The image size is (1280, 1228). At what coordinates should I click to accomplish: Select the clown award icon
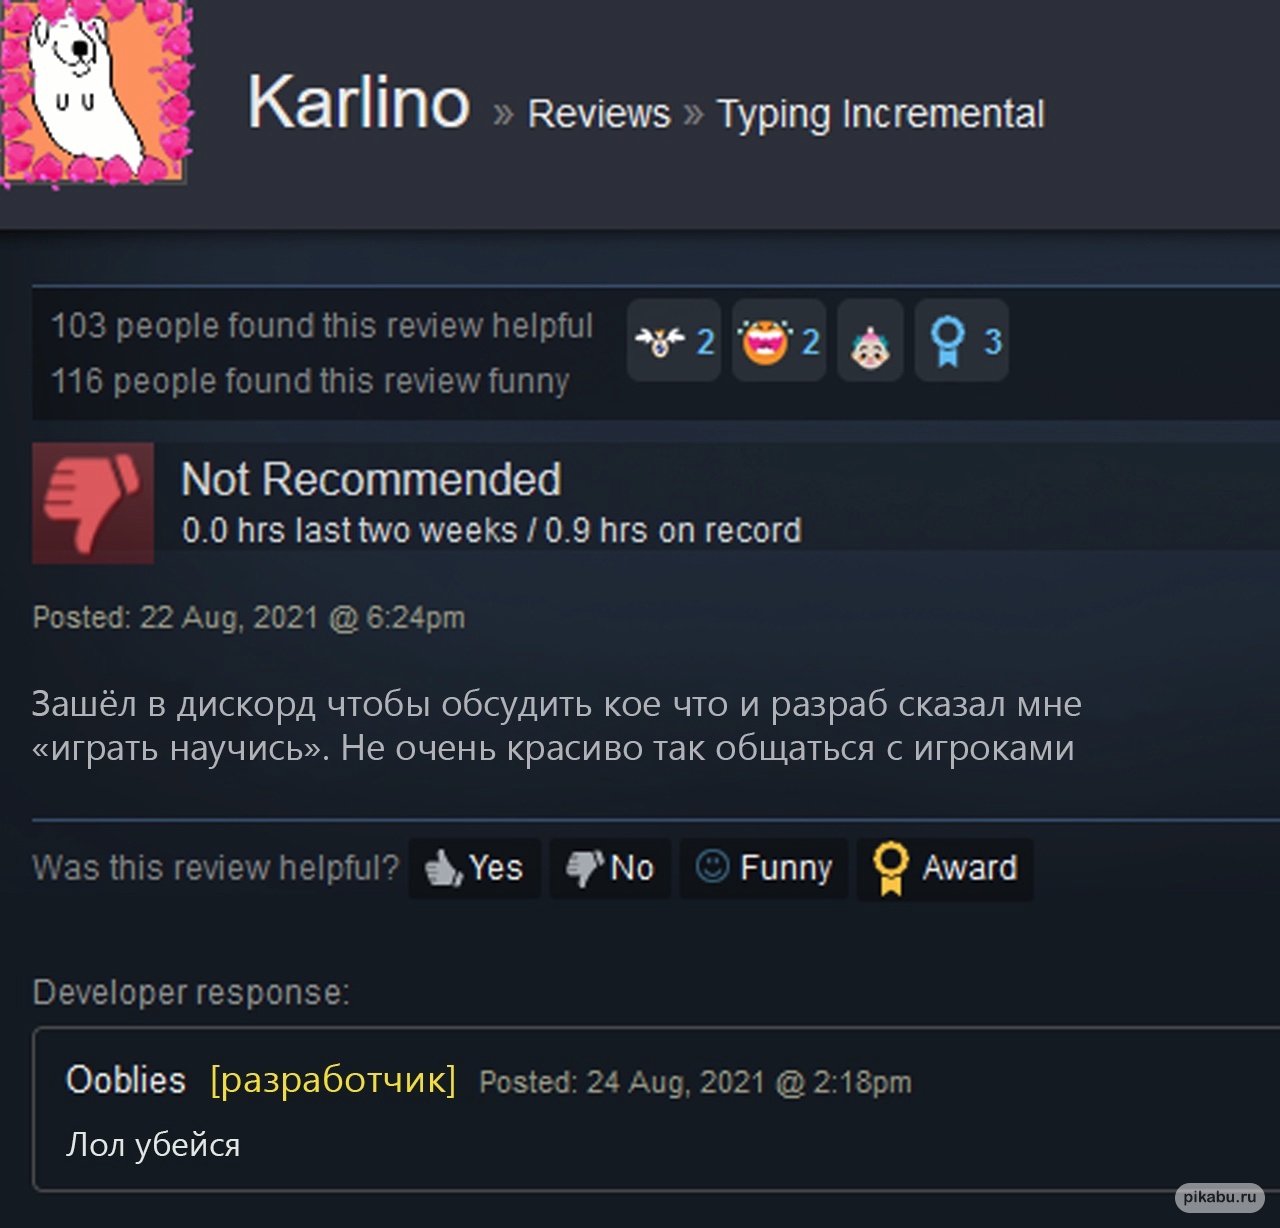870,340
